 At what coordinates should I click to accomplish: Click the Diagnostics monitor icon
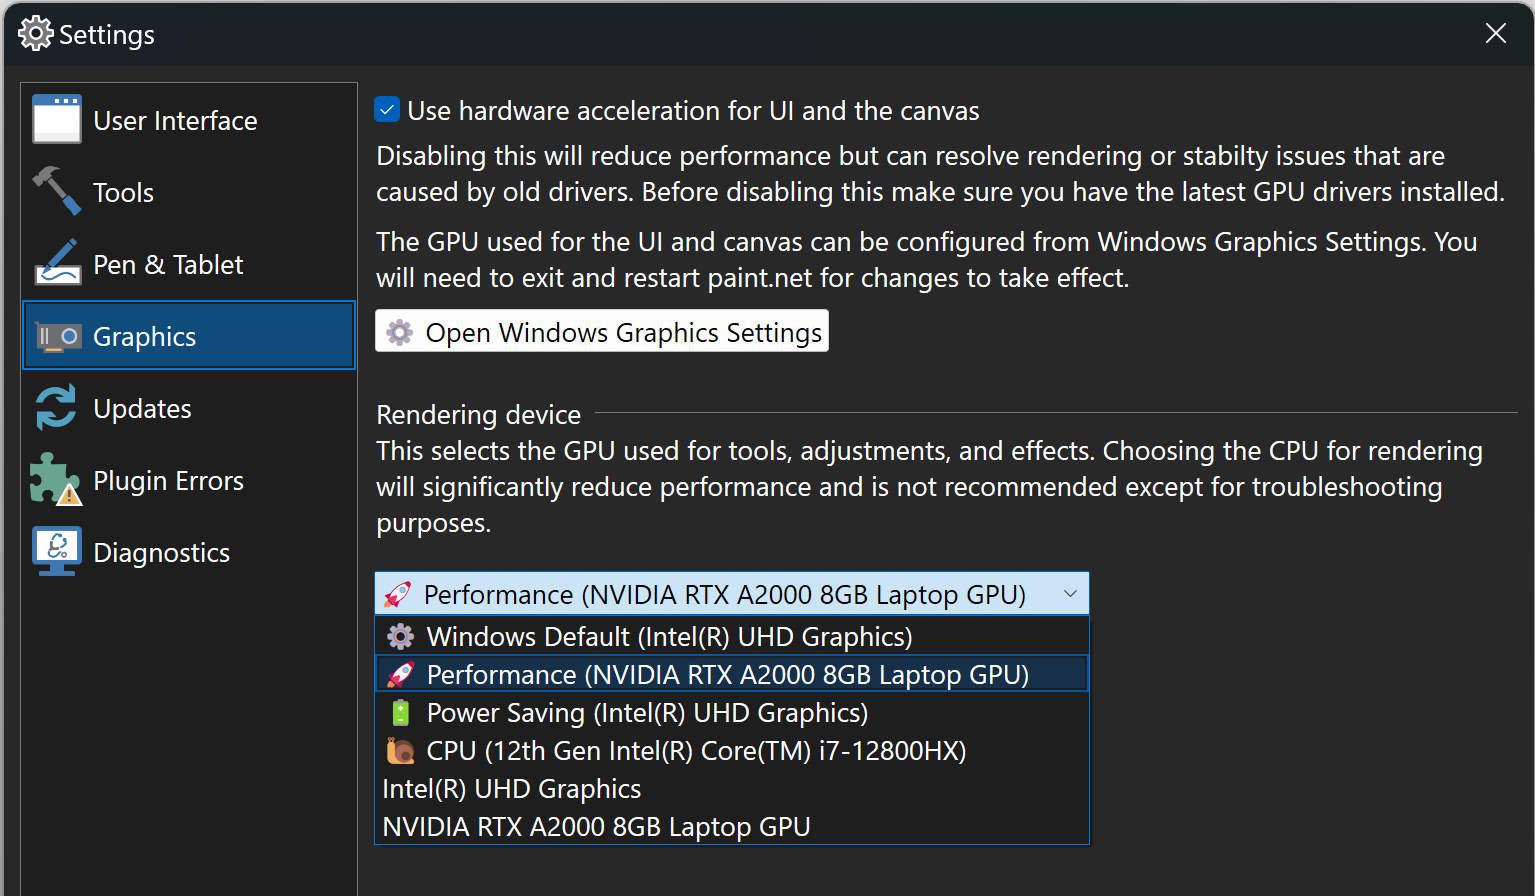pos(57,551)
